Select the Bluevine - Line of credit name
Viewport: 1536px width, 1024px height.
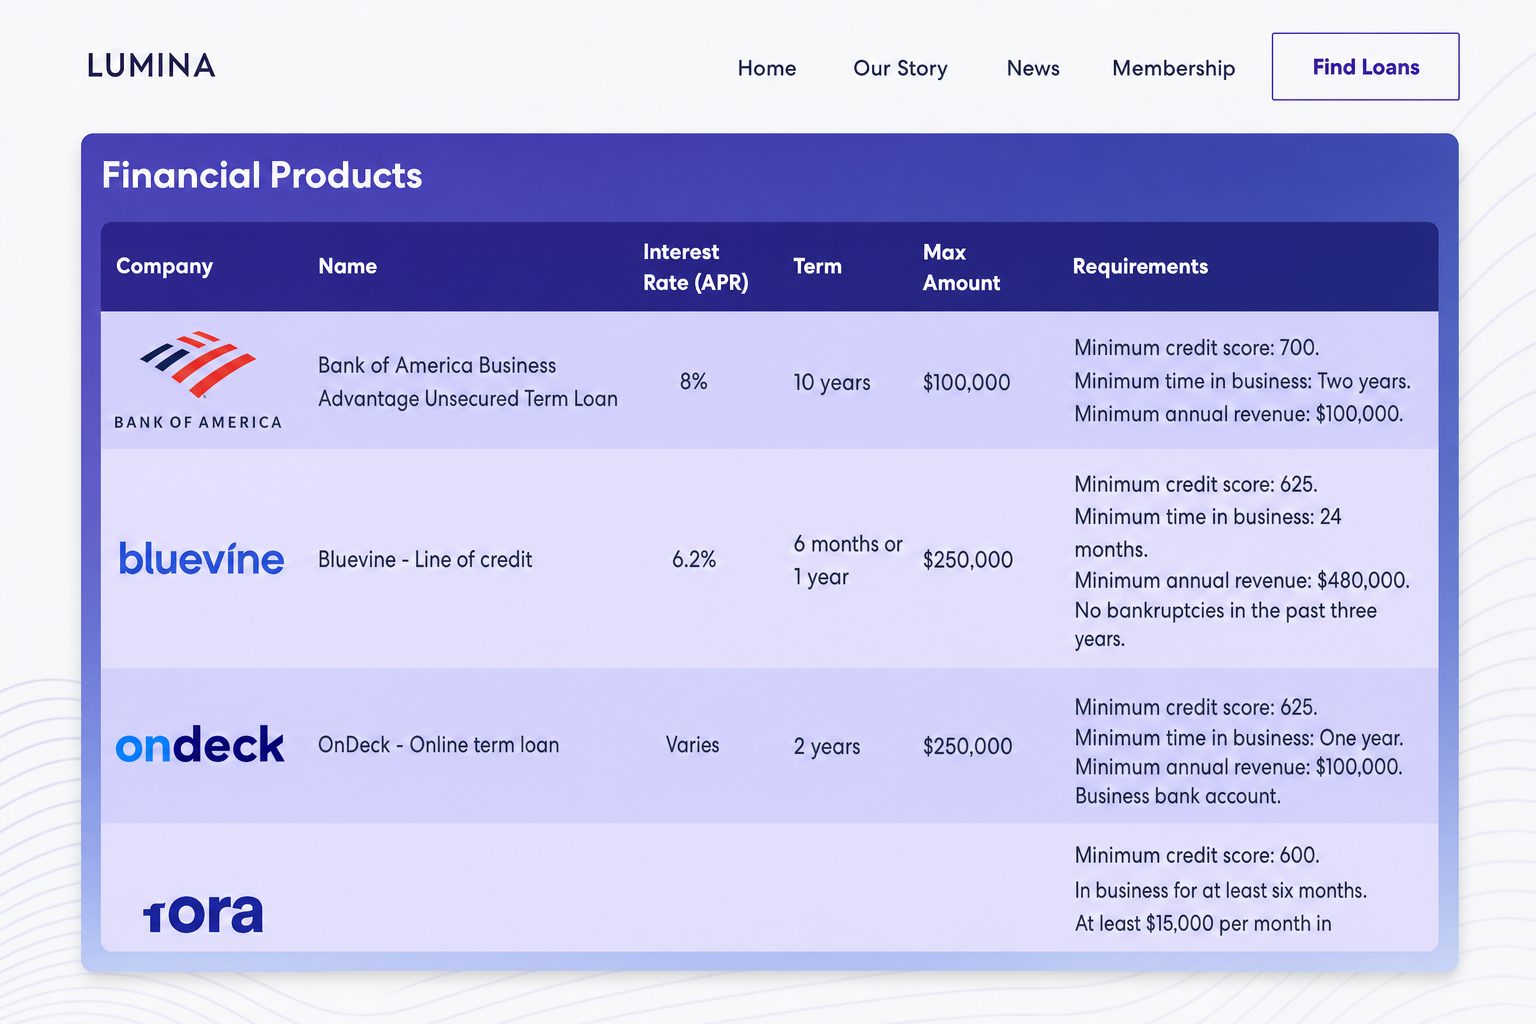click(x=425, y=559)
